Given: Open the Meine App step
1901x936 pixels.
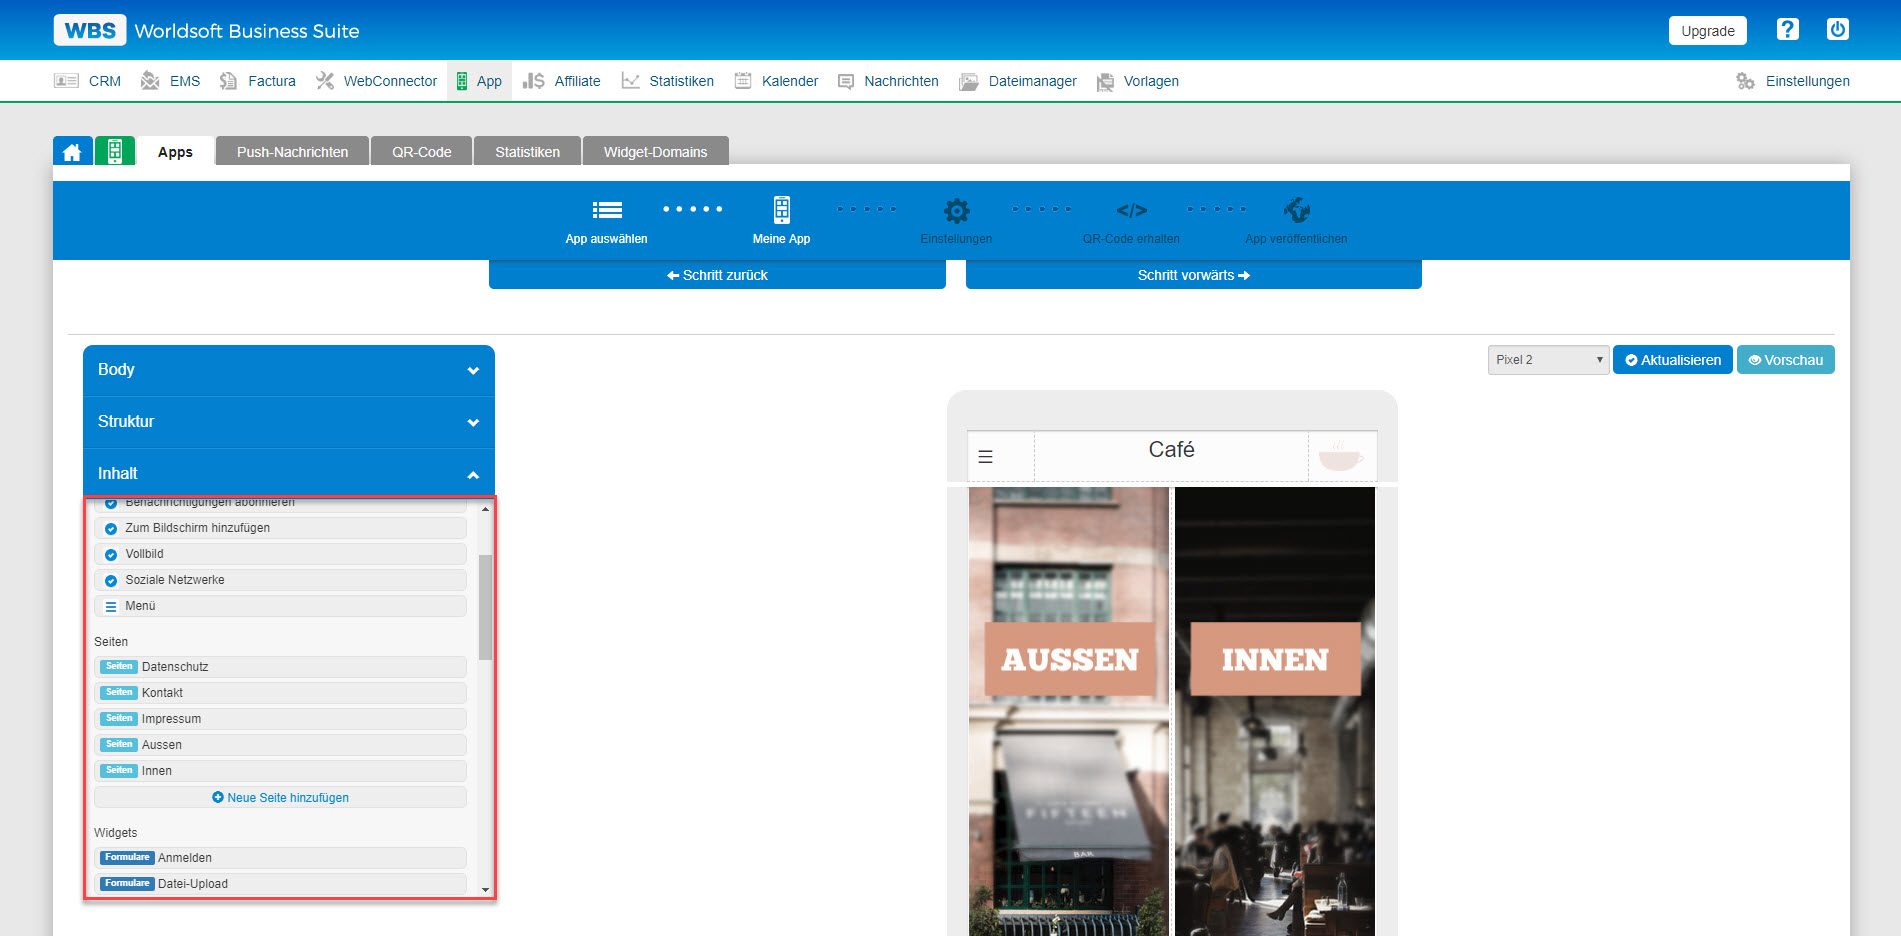Looking at the screenshot, I should [x=781, y=210].
